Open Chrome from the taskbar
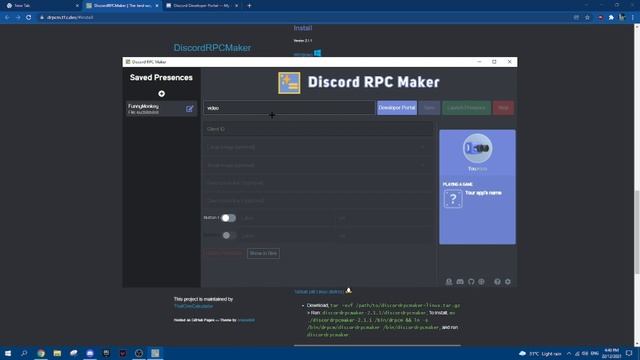The width and height of the screenshot is (640, 360). [x=41, y=353]
